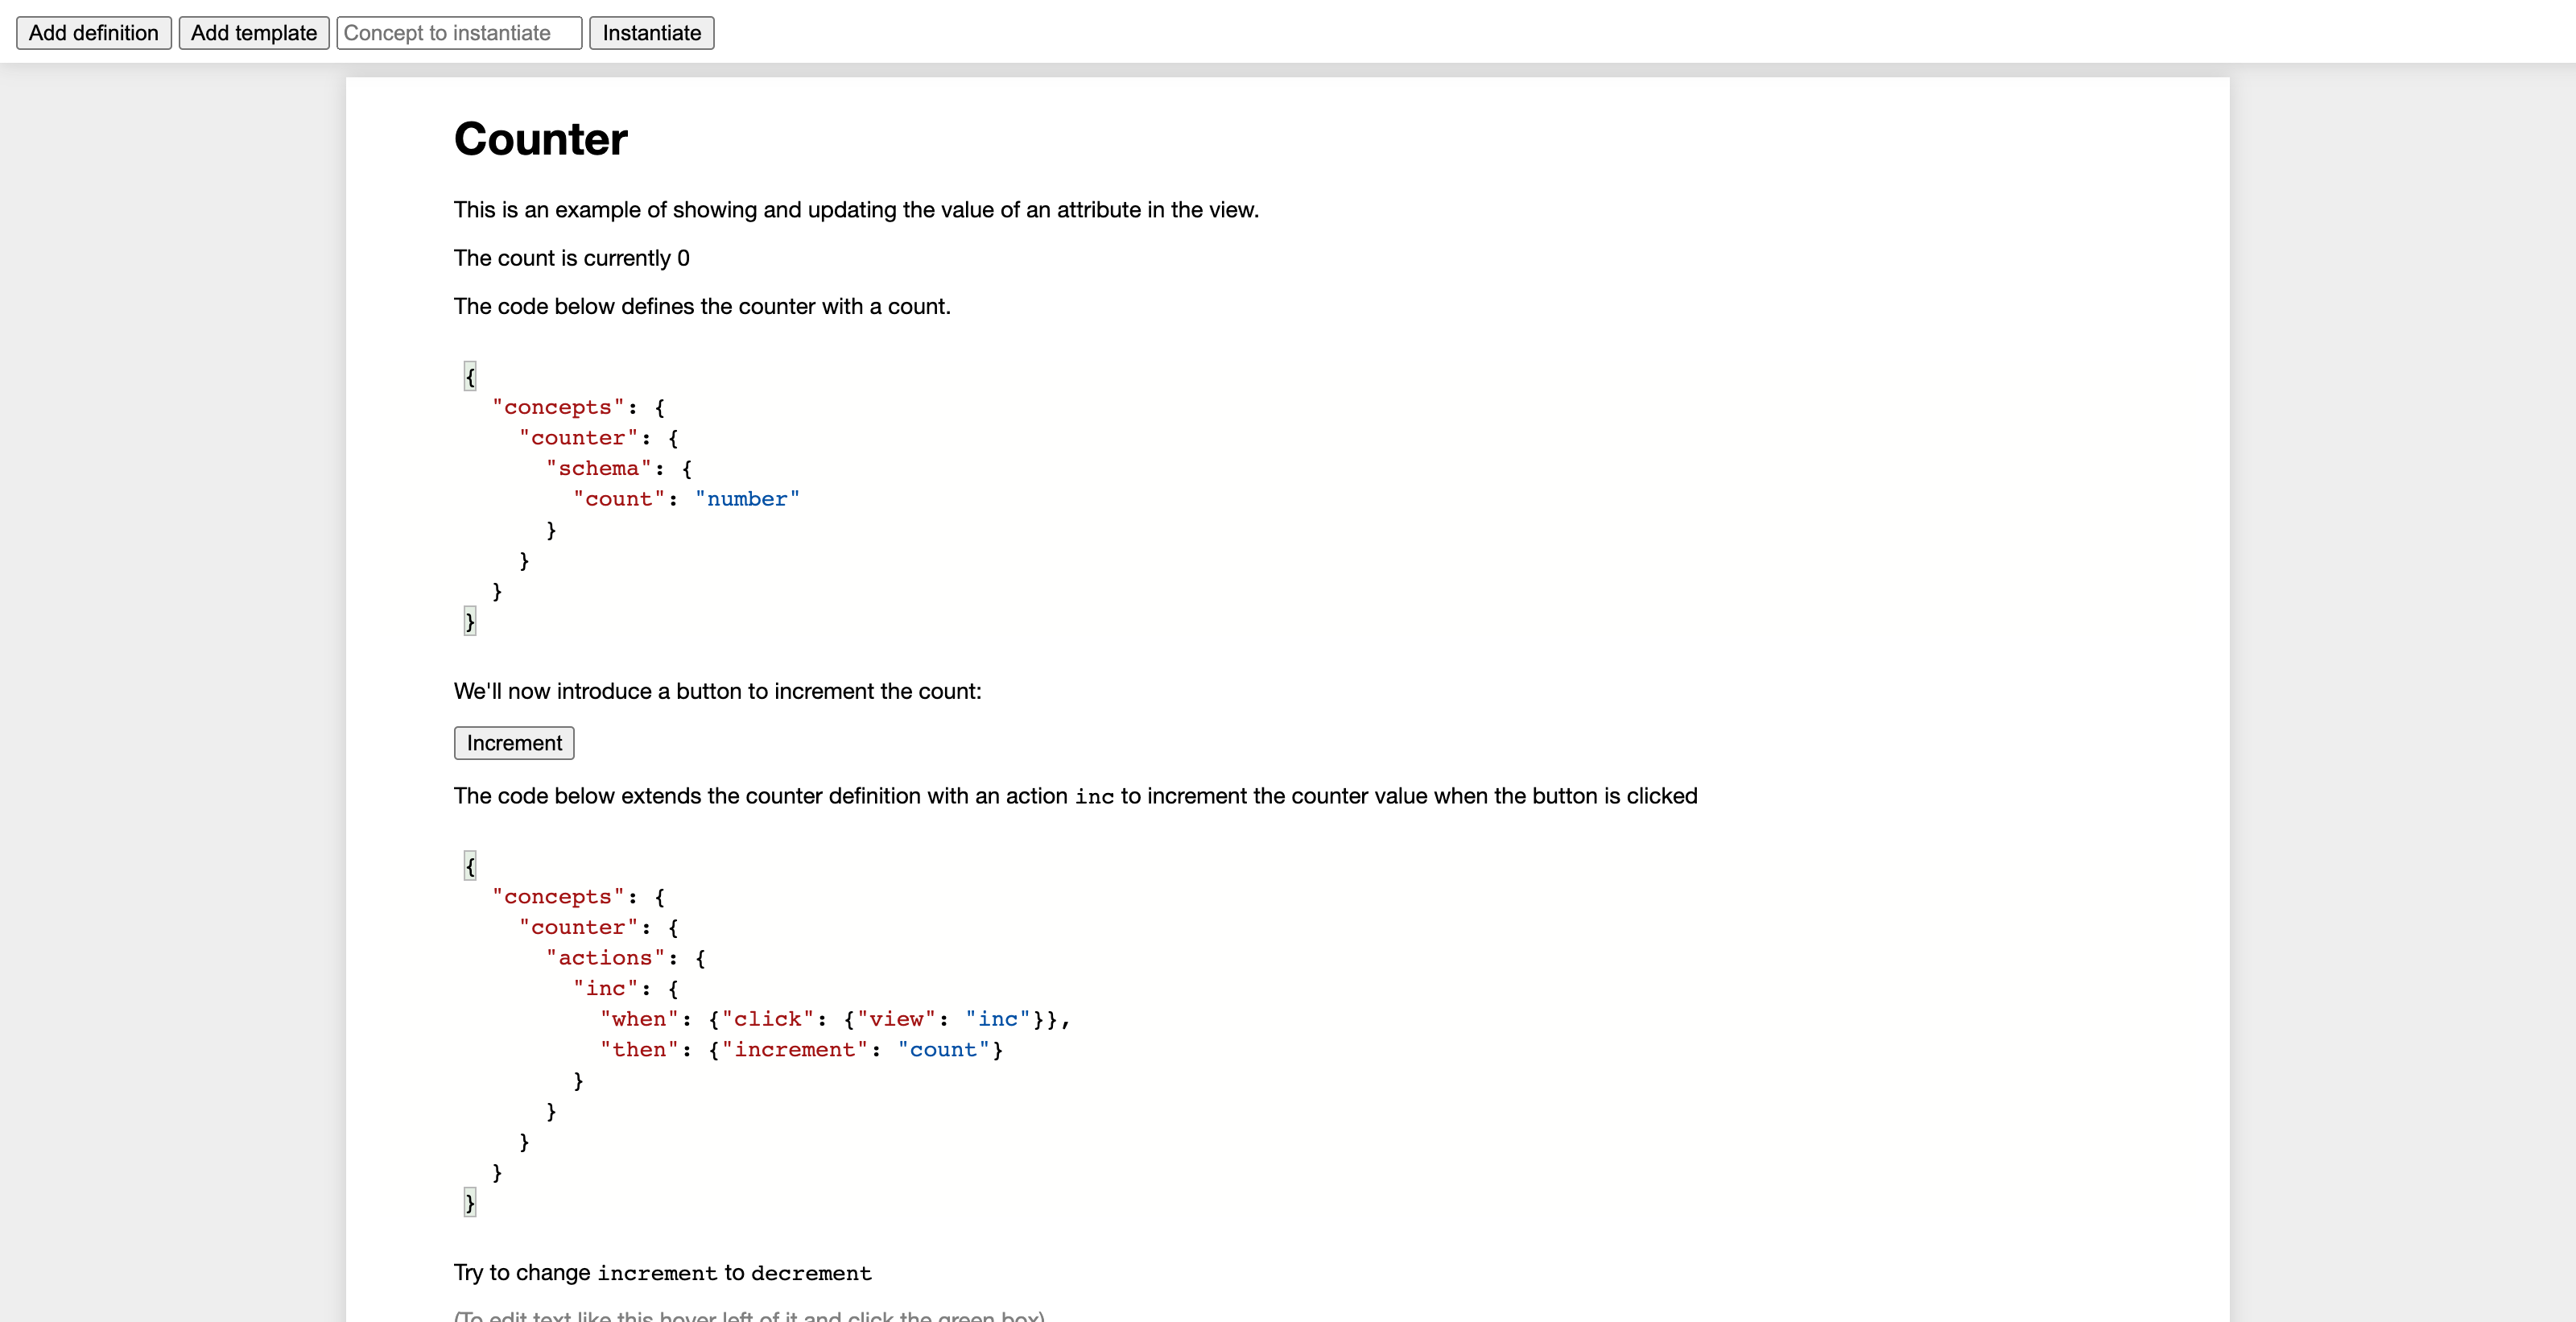
Task: Click the highlighted closing brace of second code block
Action: pyautogui.click(x=470, y=1202)
